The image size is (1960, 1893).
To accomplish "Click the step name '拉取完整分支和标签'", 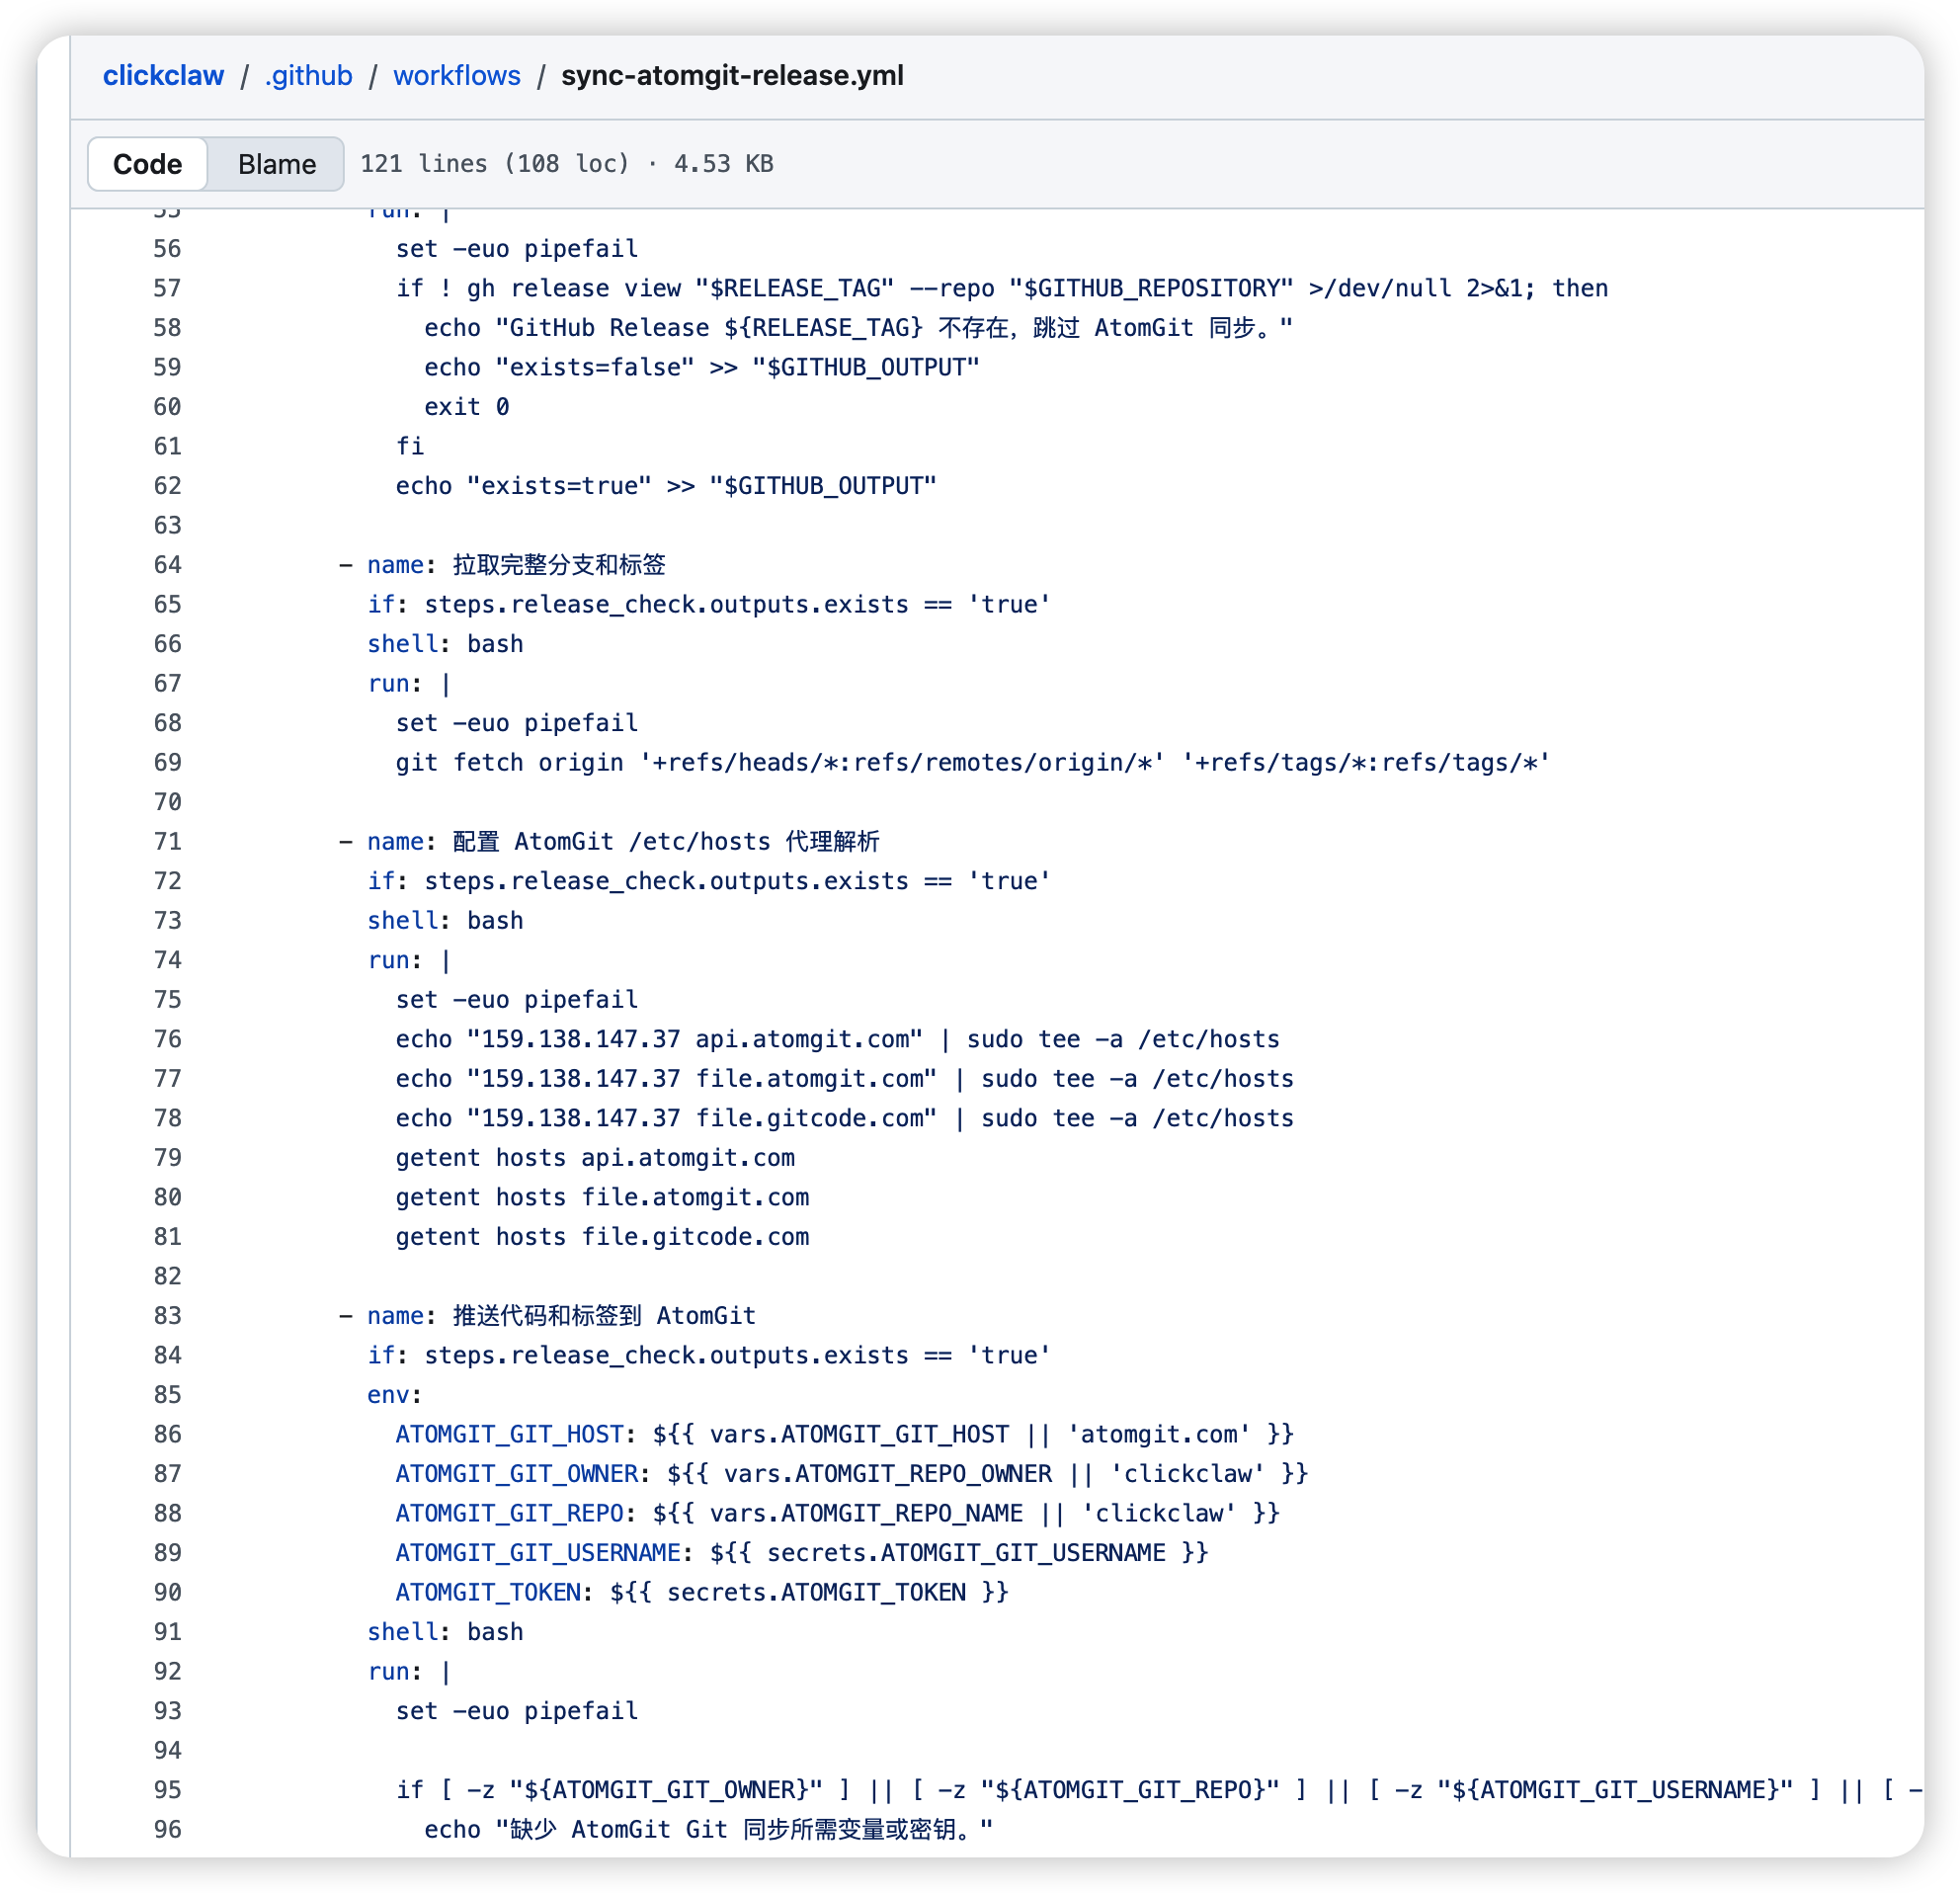I will 558,565.
